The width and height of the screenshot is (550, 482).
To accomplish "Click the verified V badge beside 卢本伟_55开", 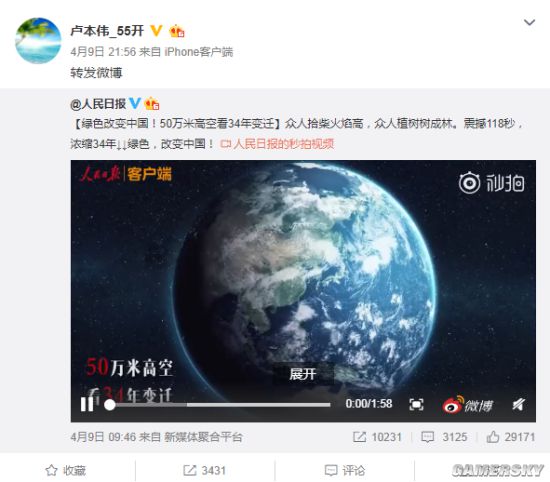I will 156,31.
